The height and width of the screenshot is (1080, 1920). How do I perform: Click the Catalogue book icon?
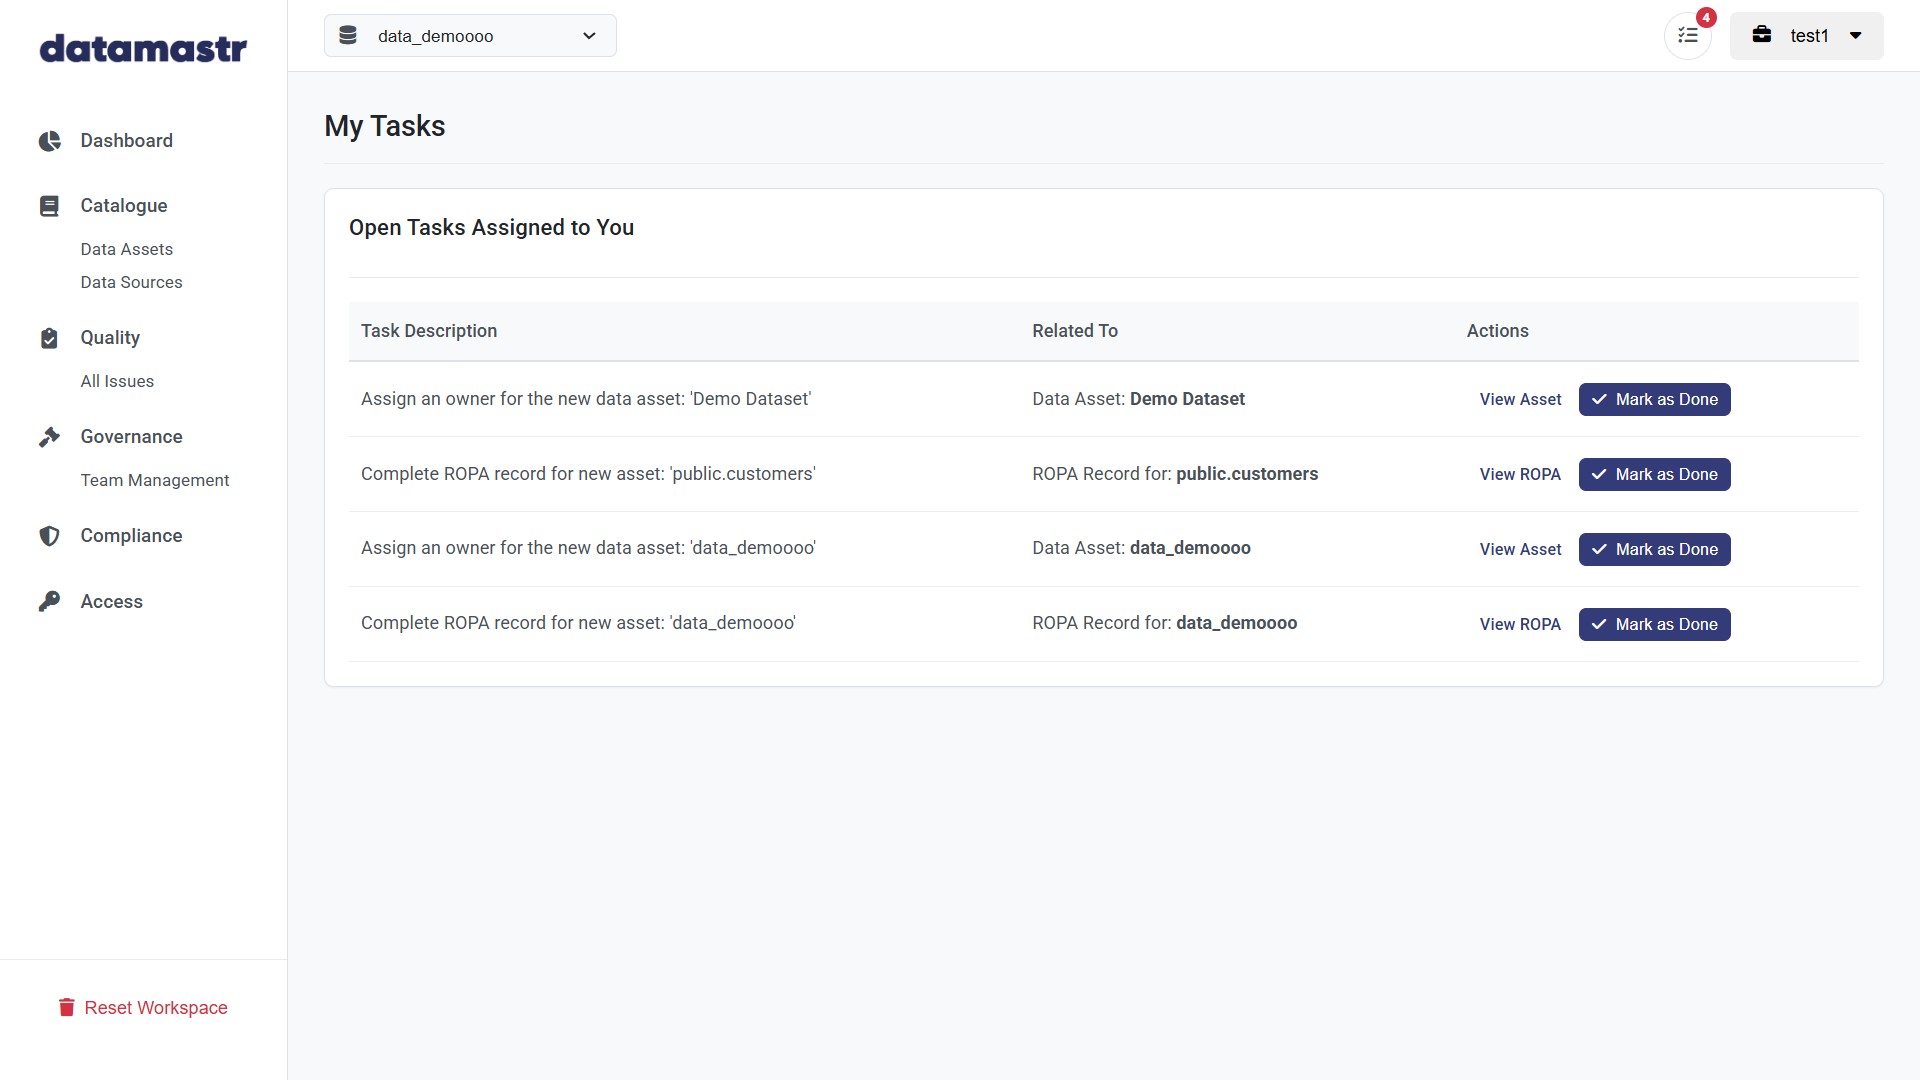point(49,206)
